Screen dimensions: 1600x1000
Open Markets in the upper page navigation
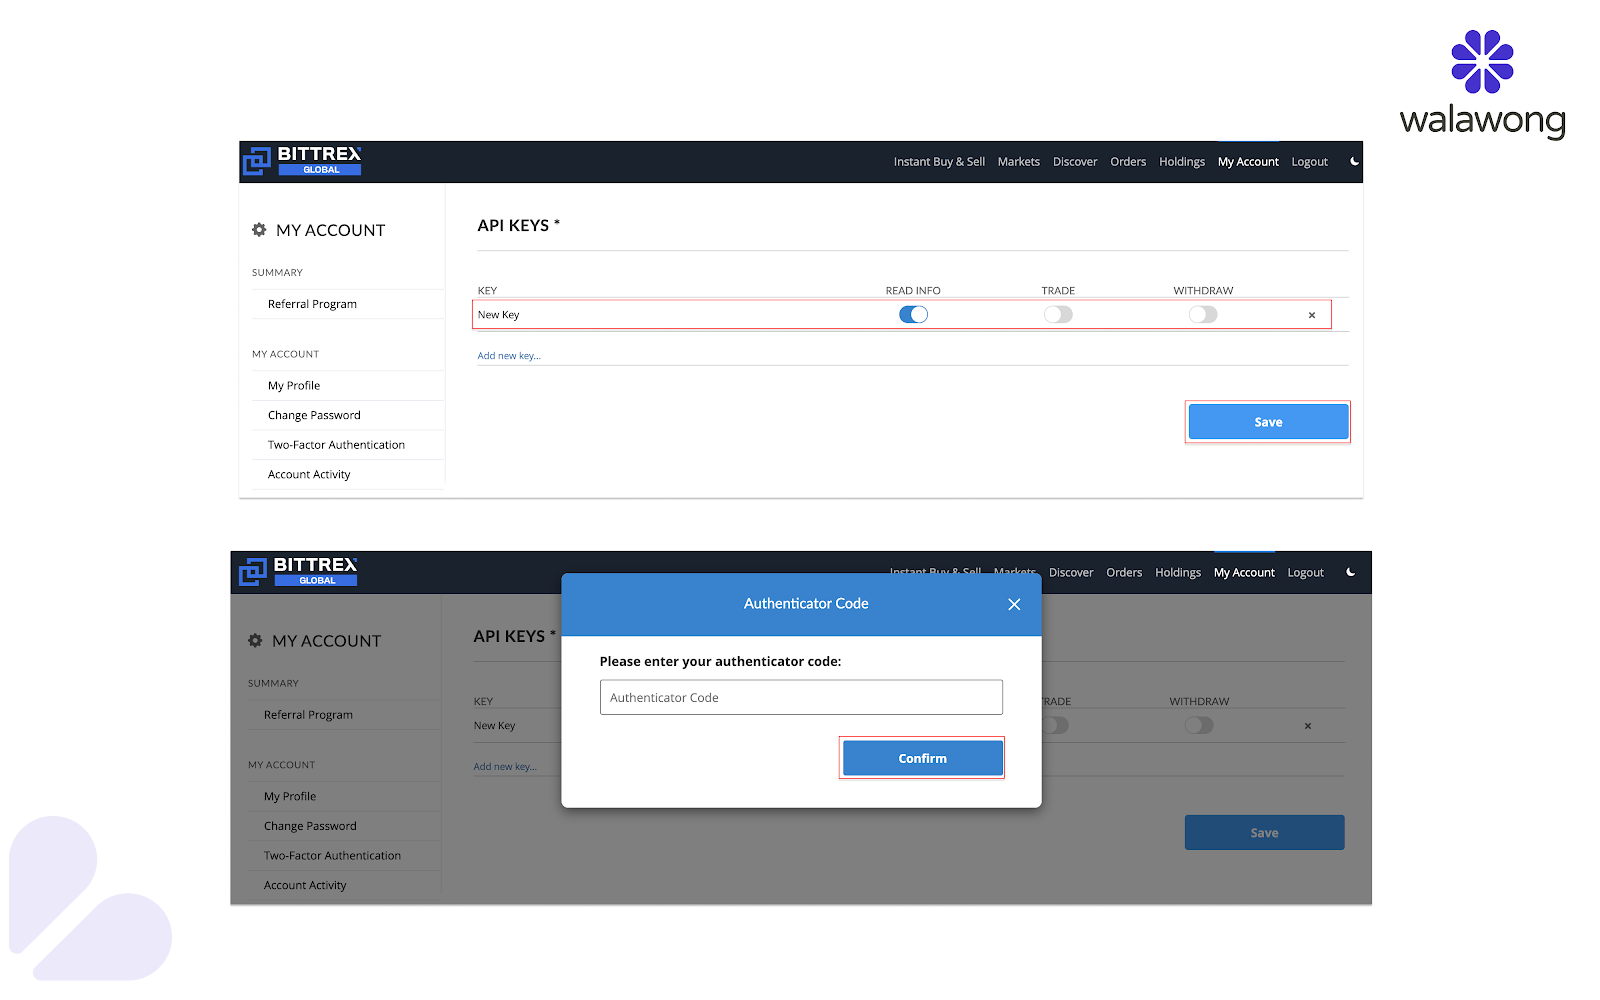pyautogui.click(x=1019, y=162)
